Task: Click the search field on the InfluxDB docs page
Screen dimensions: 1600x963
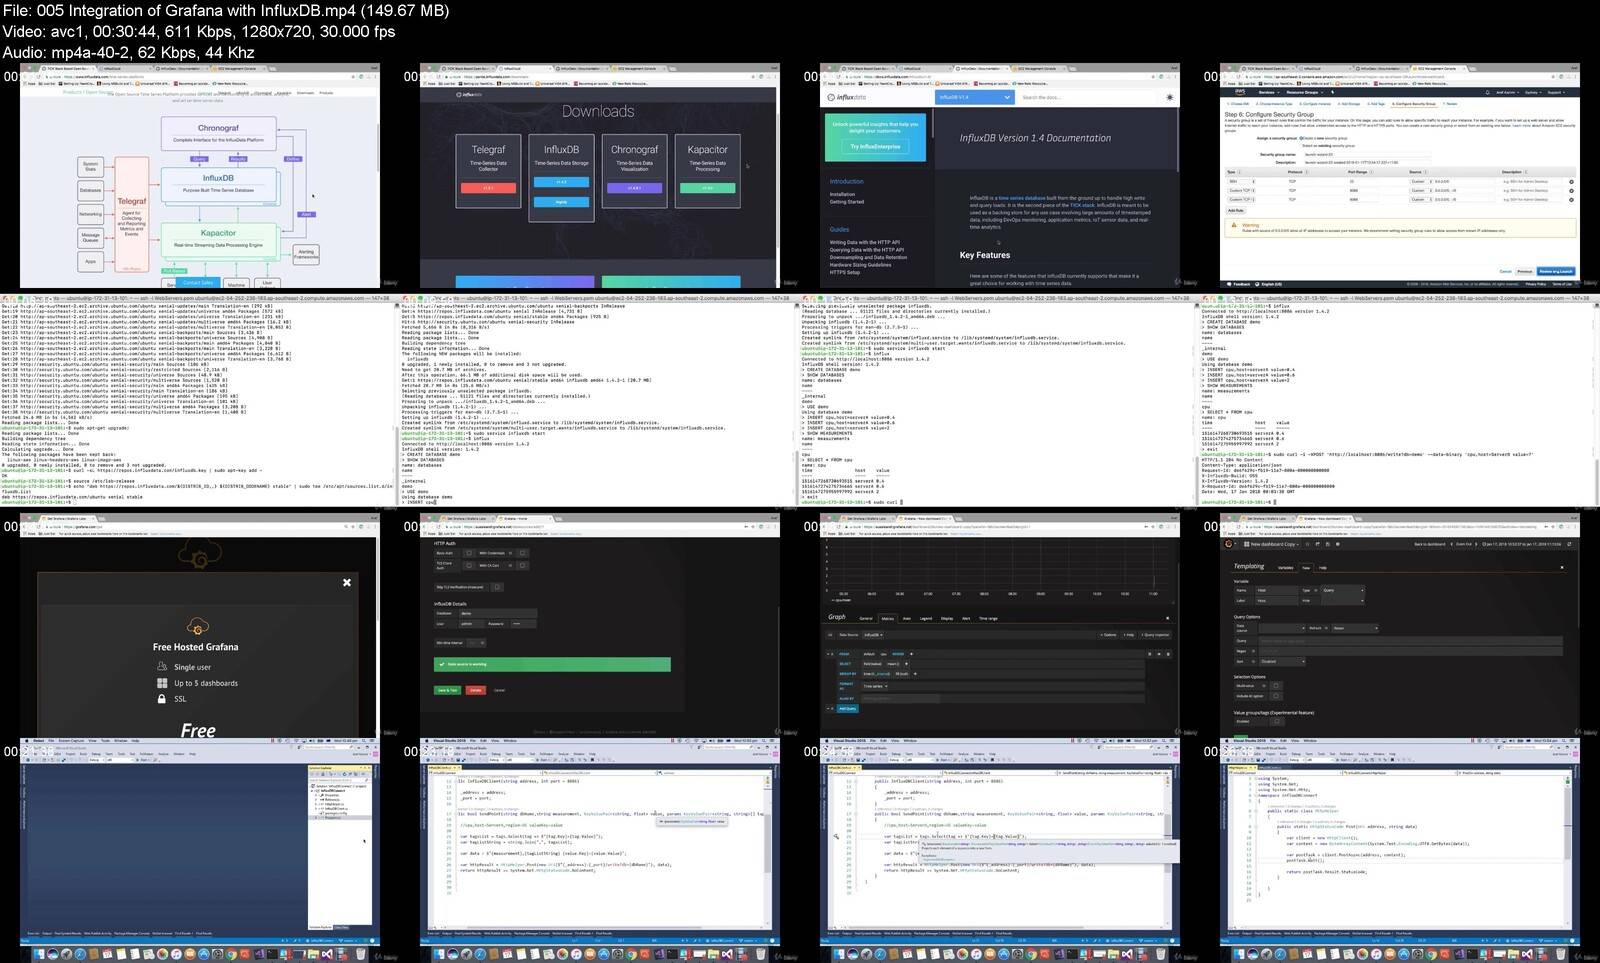Action: point(1090,97)
